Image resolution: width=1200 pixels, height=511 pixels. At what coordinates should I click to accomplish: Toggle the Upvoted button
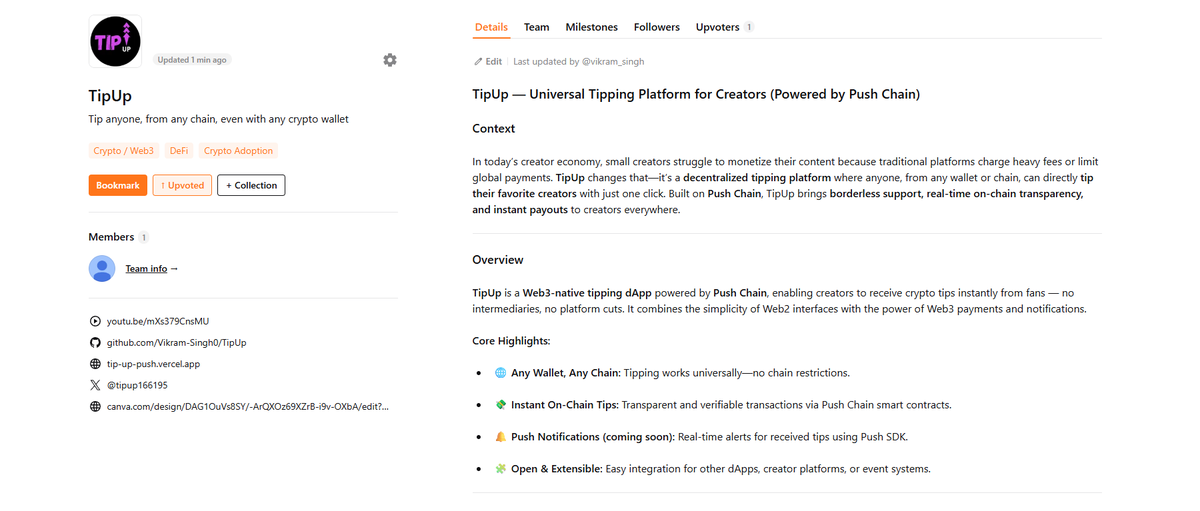pos(182,185)
